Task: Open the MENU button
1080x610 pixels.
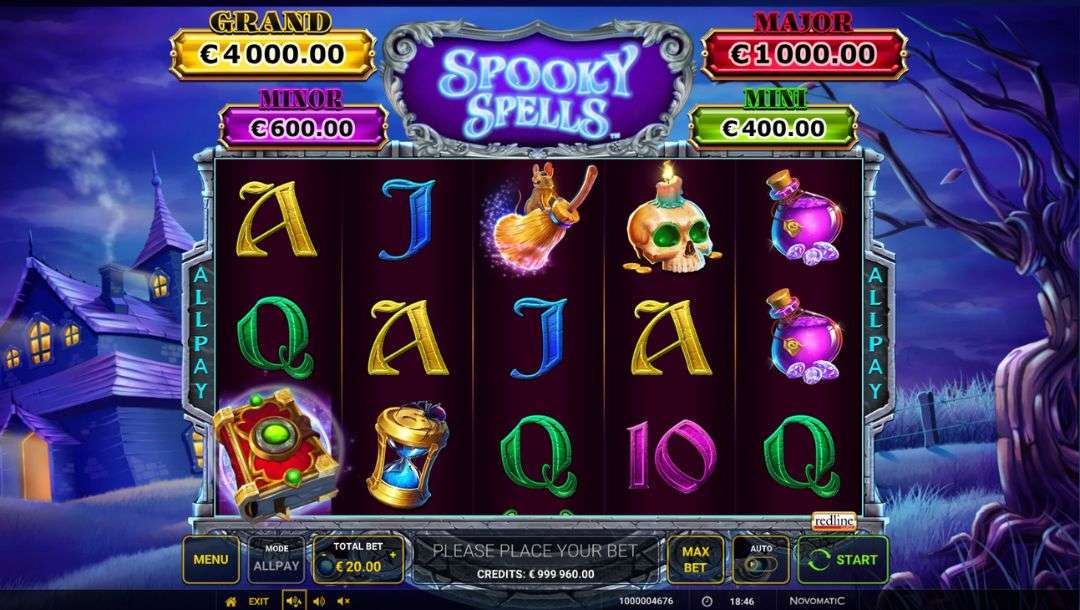Action: pos(211,559)
